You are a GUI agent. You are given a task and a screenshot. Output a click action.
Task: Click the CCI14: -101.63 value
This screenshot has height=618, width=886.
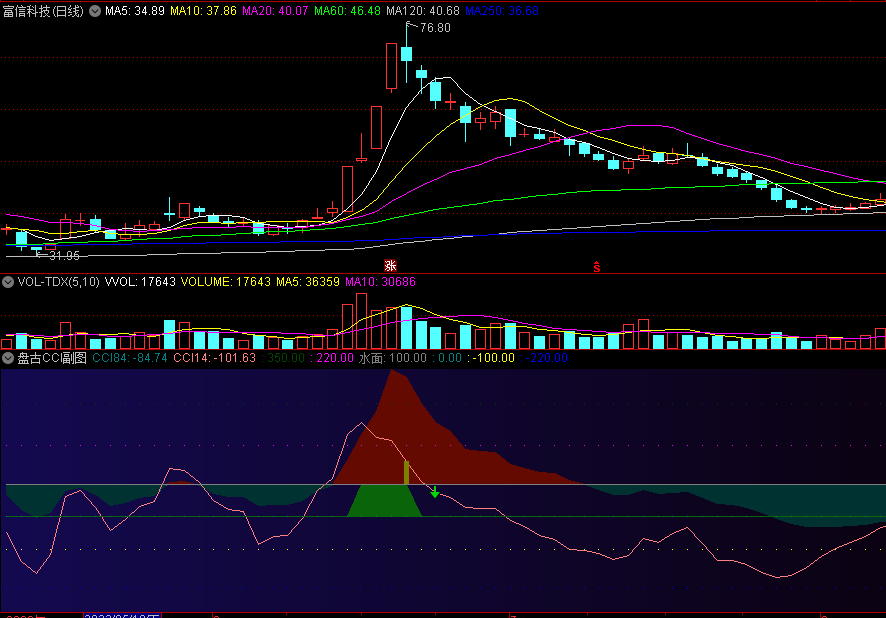tap(214, 358)
